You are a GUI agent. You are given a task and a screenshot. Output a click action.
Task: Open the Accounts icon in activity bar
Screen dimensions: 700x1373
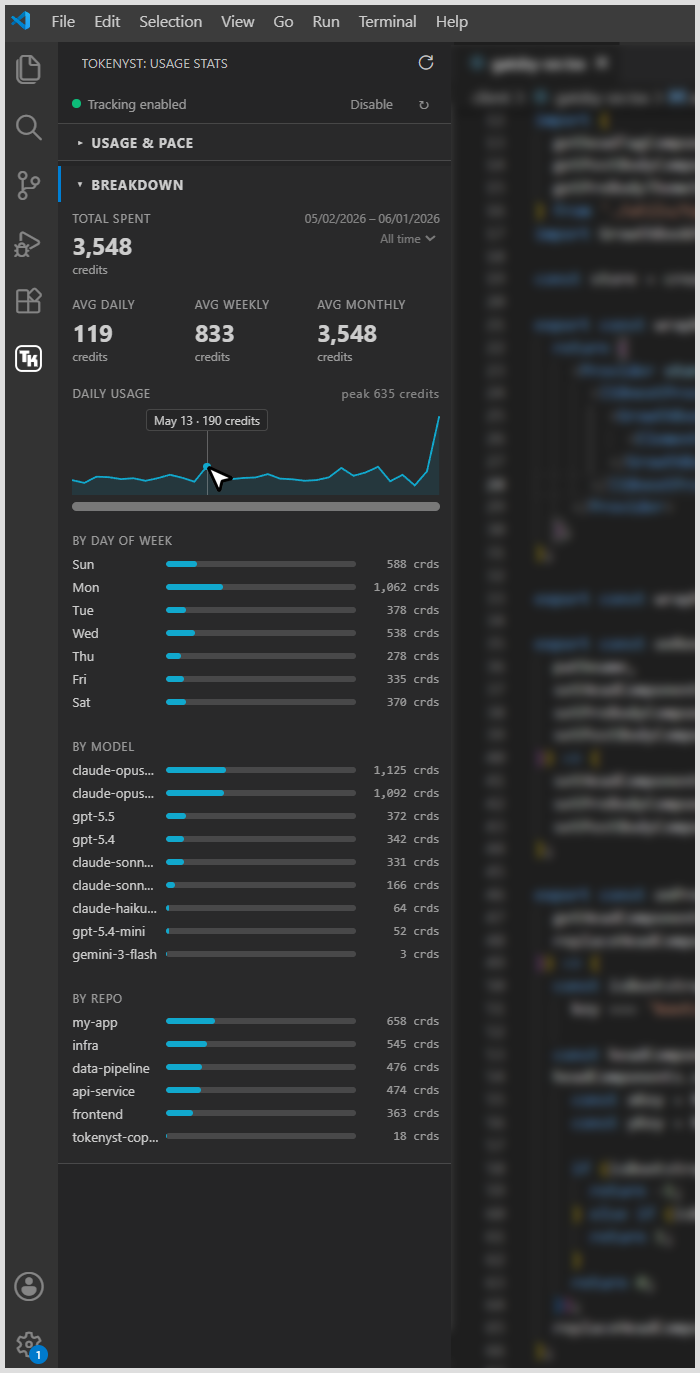pyautogui.click(x=29, y=1286)
